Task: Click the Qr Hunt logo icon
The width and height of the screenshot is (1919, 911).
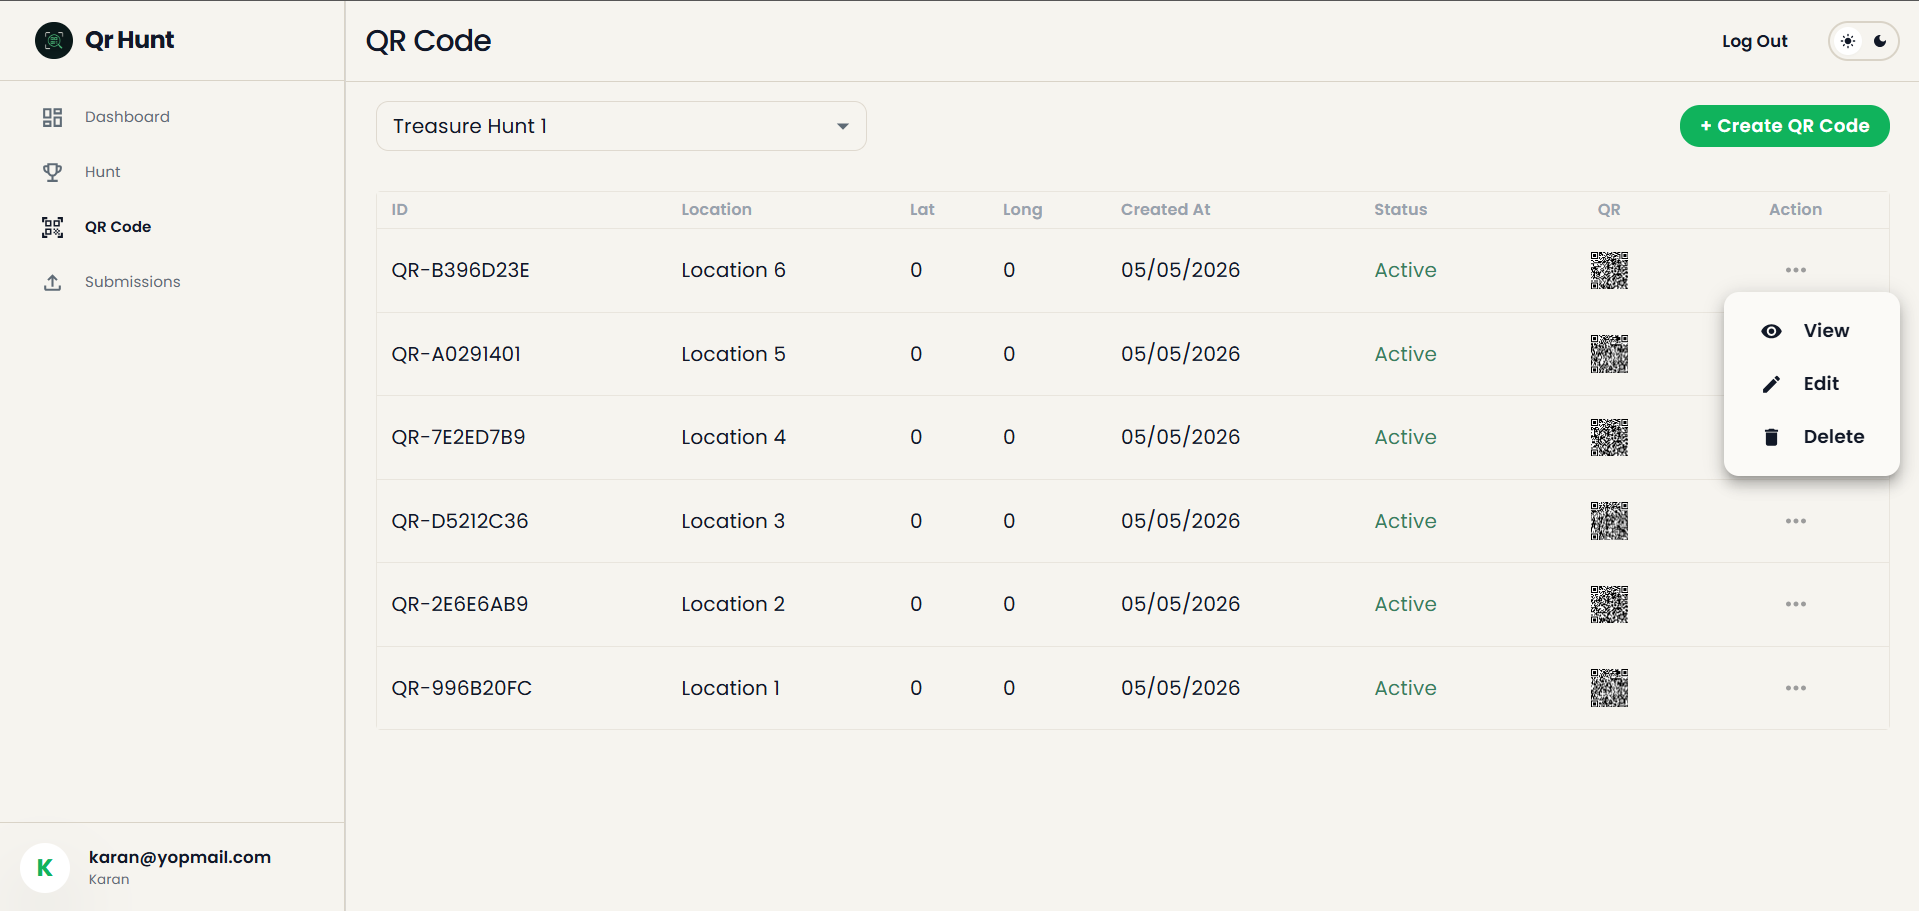Action: pos(54,40)
